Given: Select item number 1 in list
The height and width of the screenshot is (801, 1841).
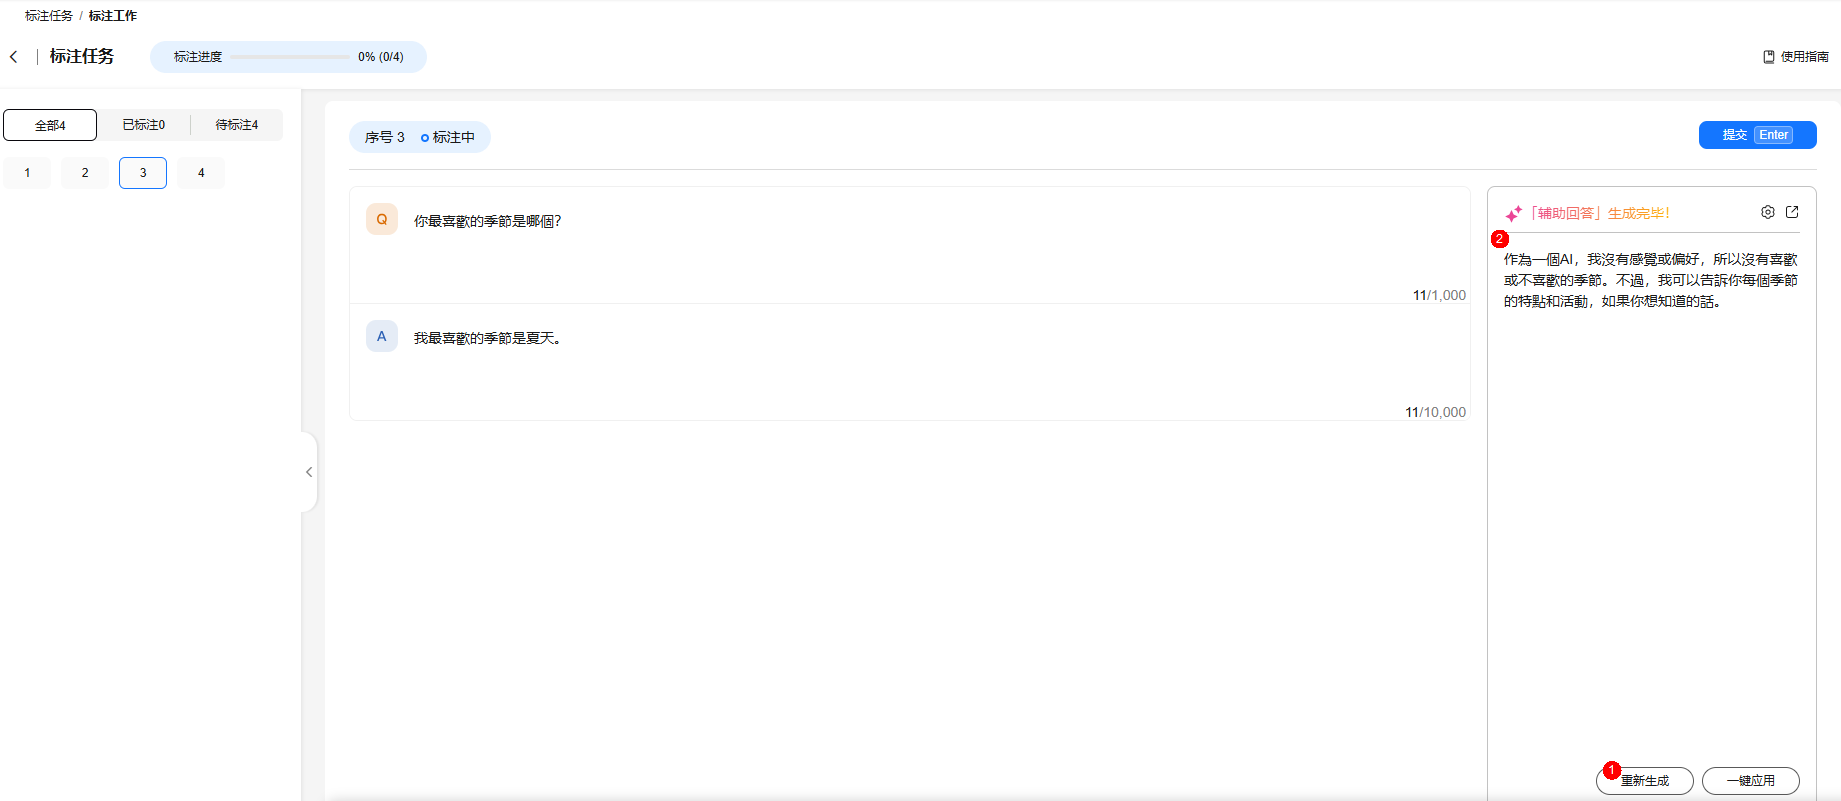Looking at the screenshot, I should pyautogui.click(x=27, y=173).
